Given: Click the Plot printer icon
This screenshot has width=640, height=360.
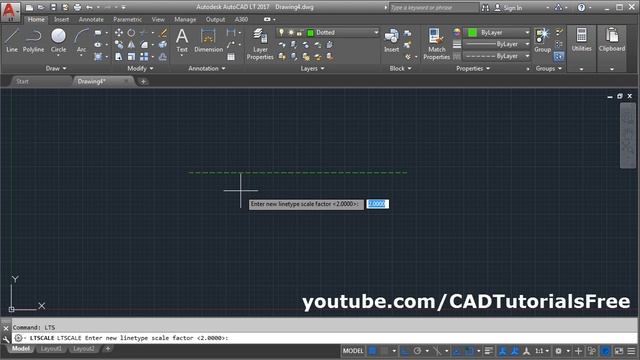Looking at the screenshot, I should click(77, 7).
